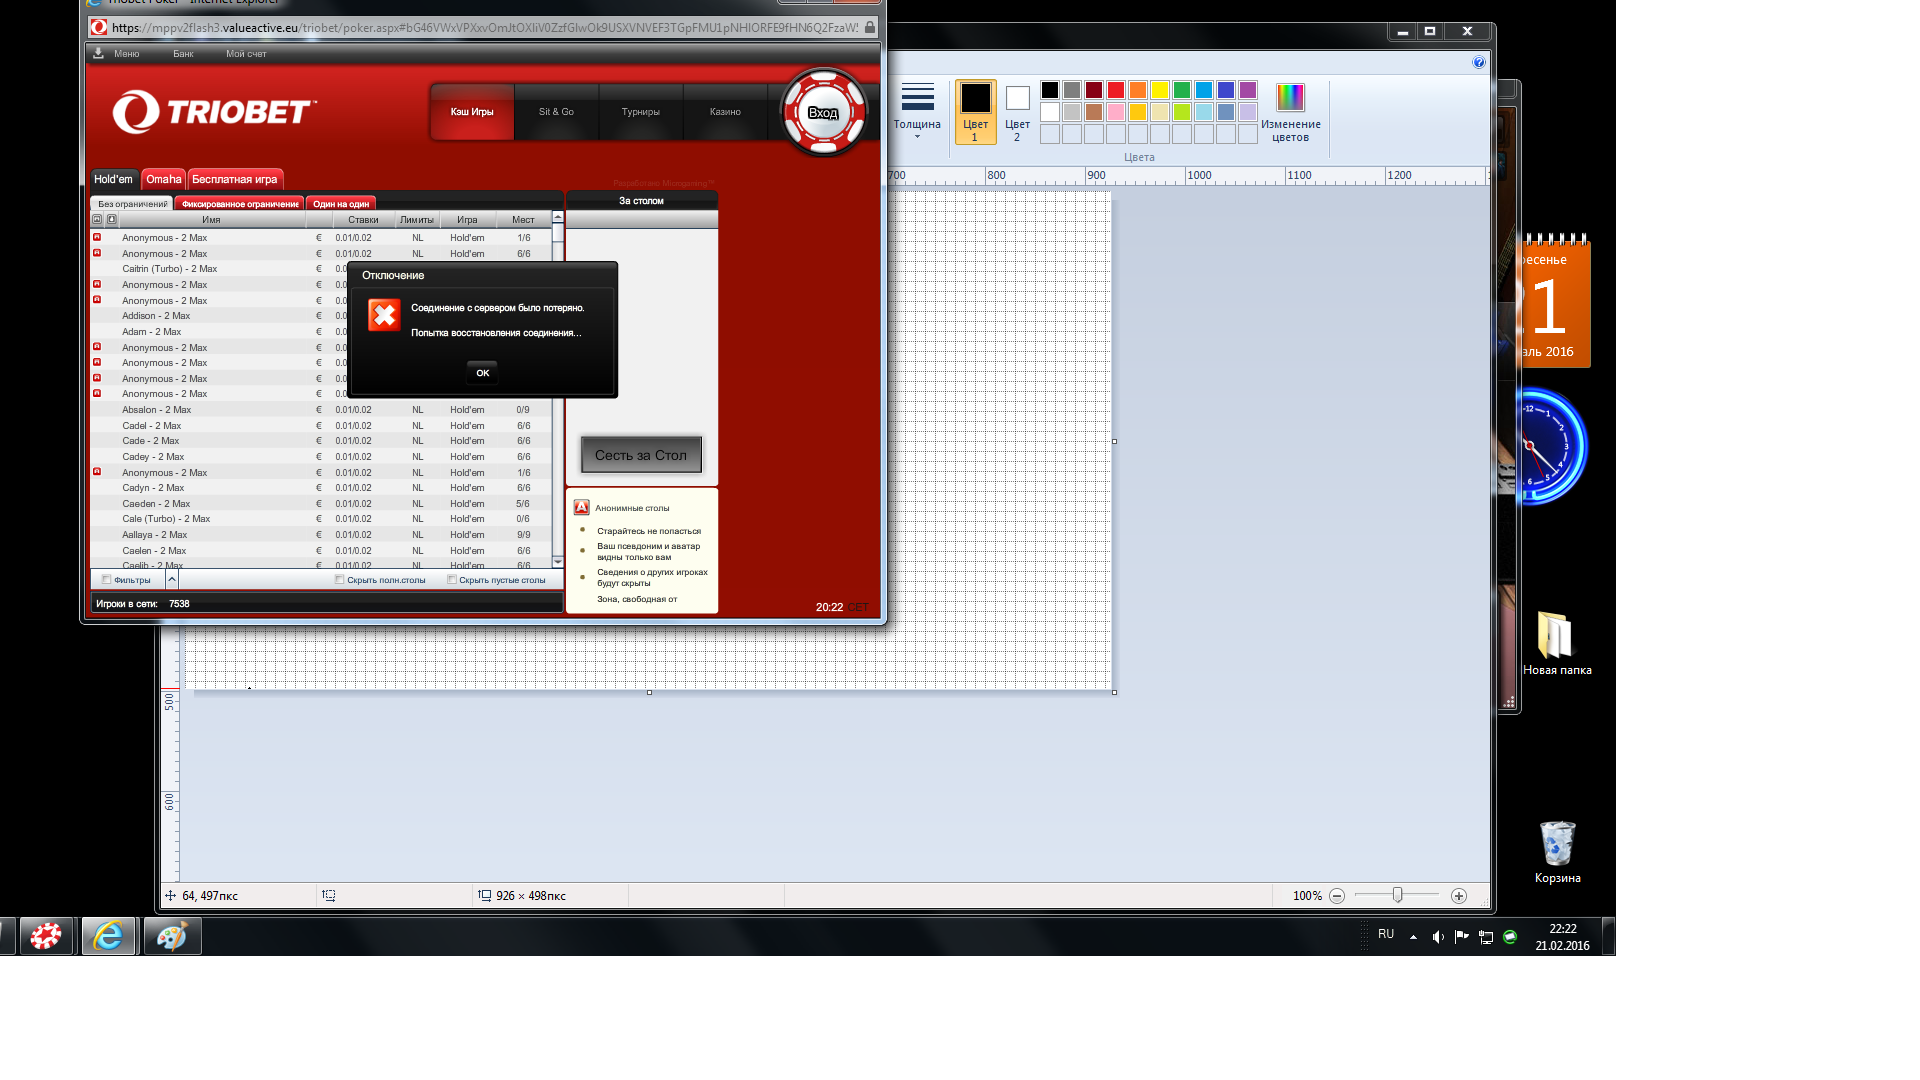Open the Казино section
The width and height of the screenshot is (1920, 1080).
725,112
